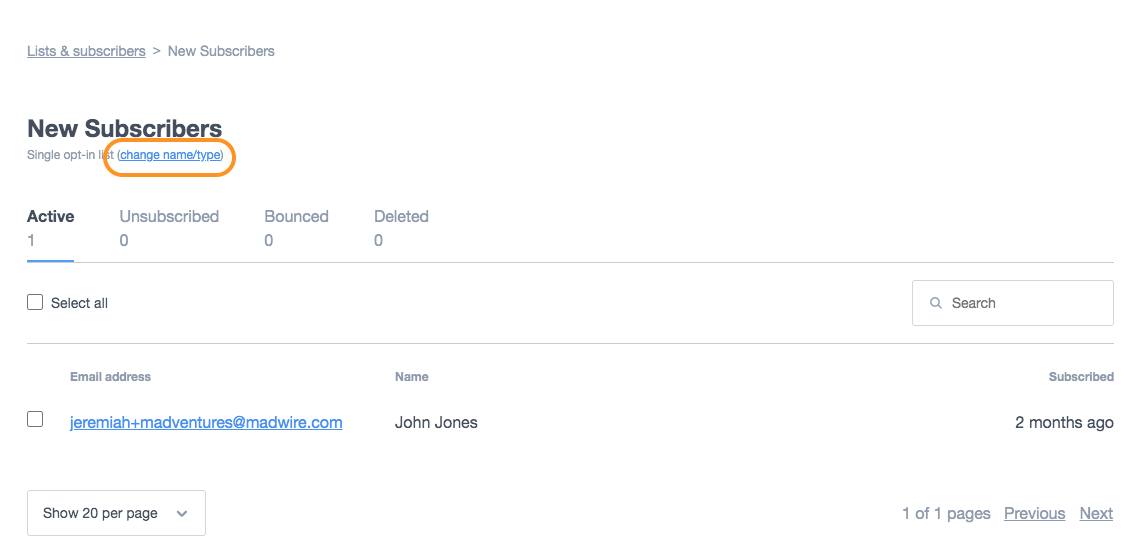
Task: Sort by the Name column header
Action: coord(412,376)
